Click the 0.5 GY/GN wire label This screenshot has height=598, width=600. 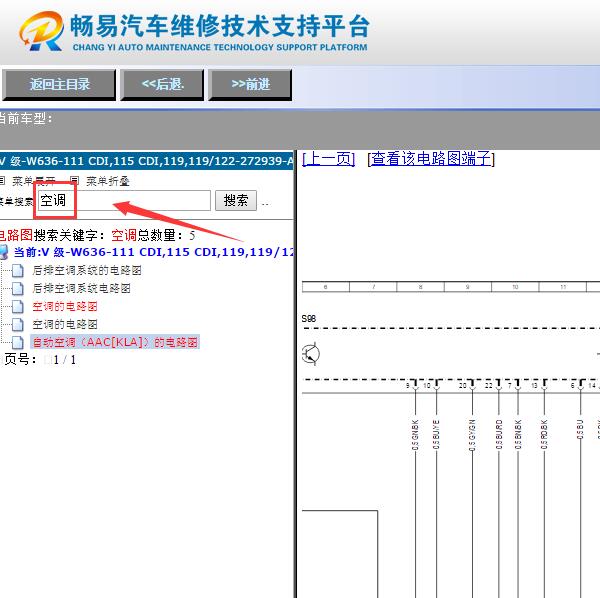[472, 435]
